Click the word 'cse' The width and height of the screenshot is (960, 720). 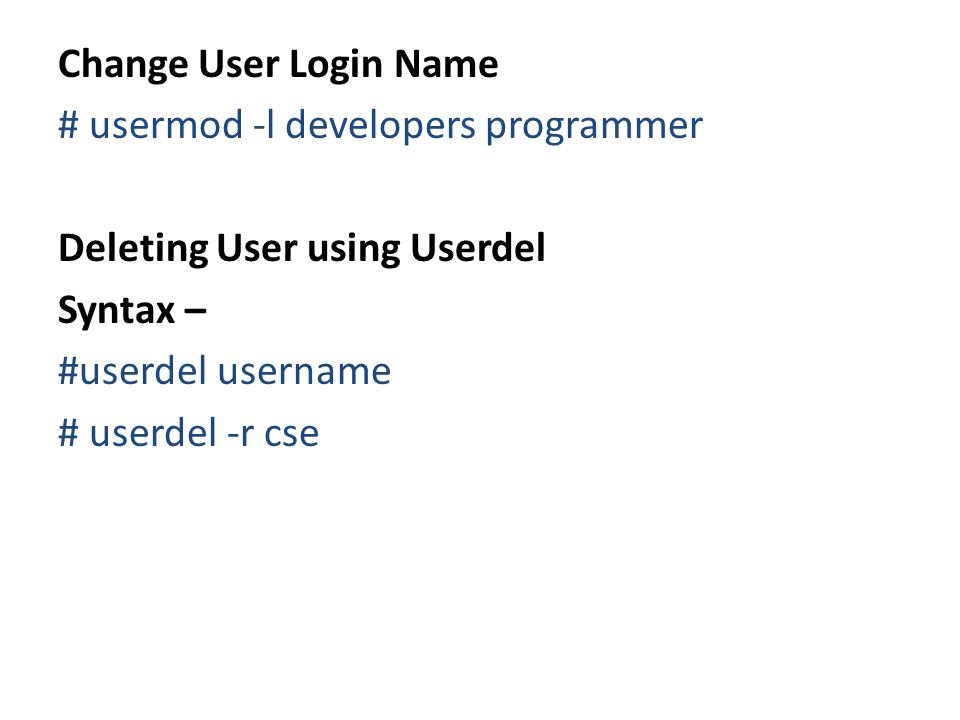click(291, 435)
